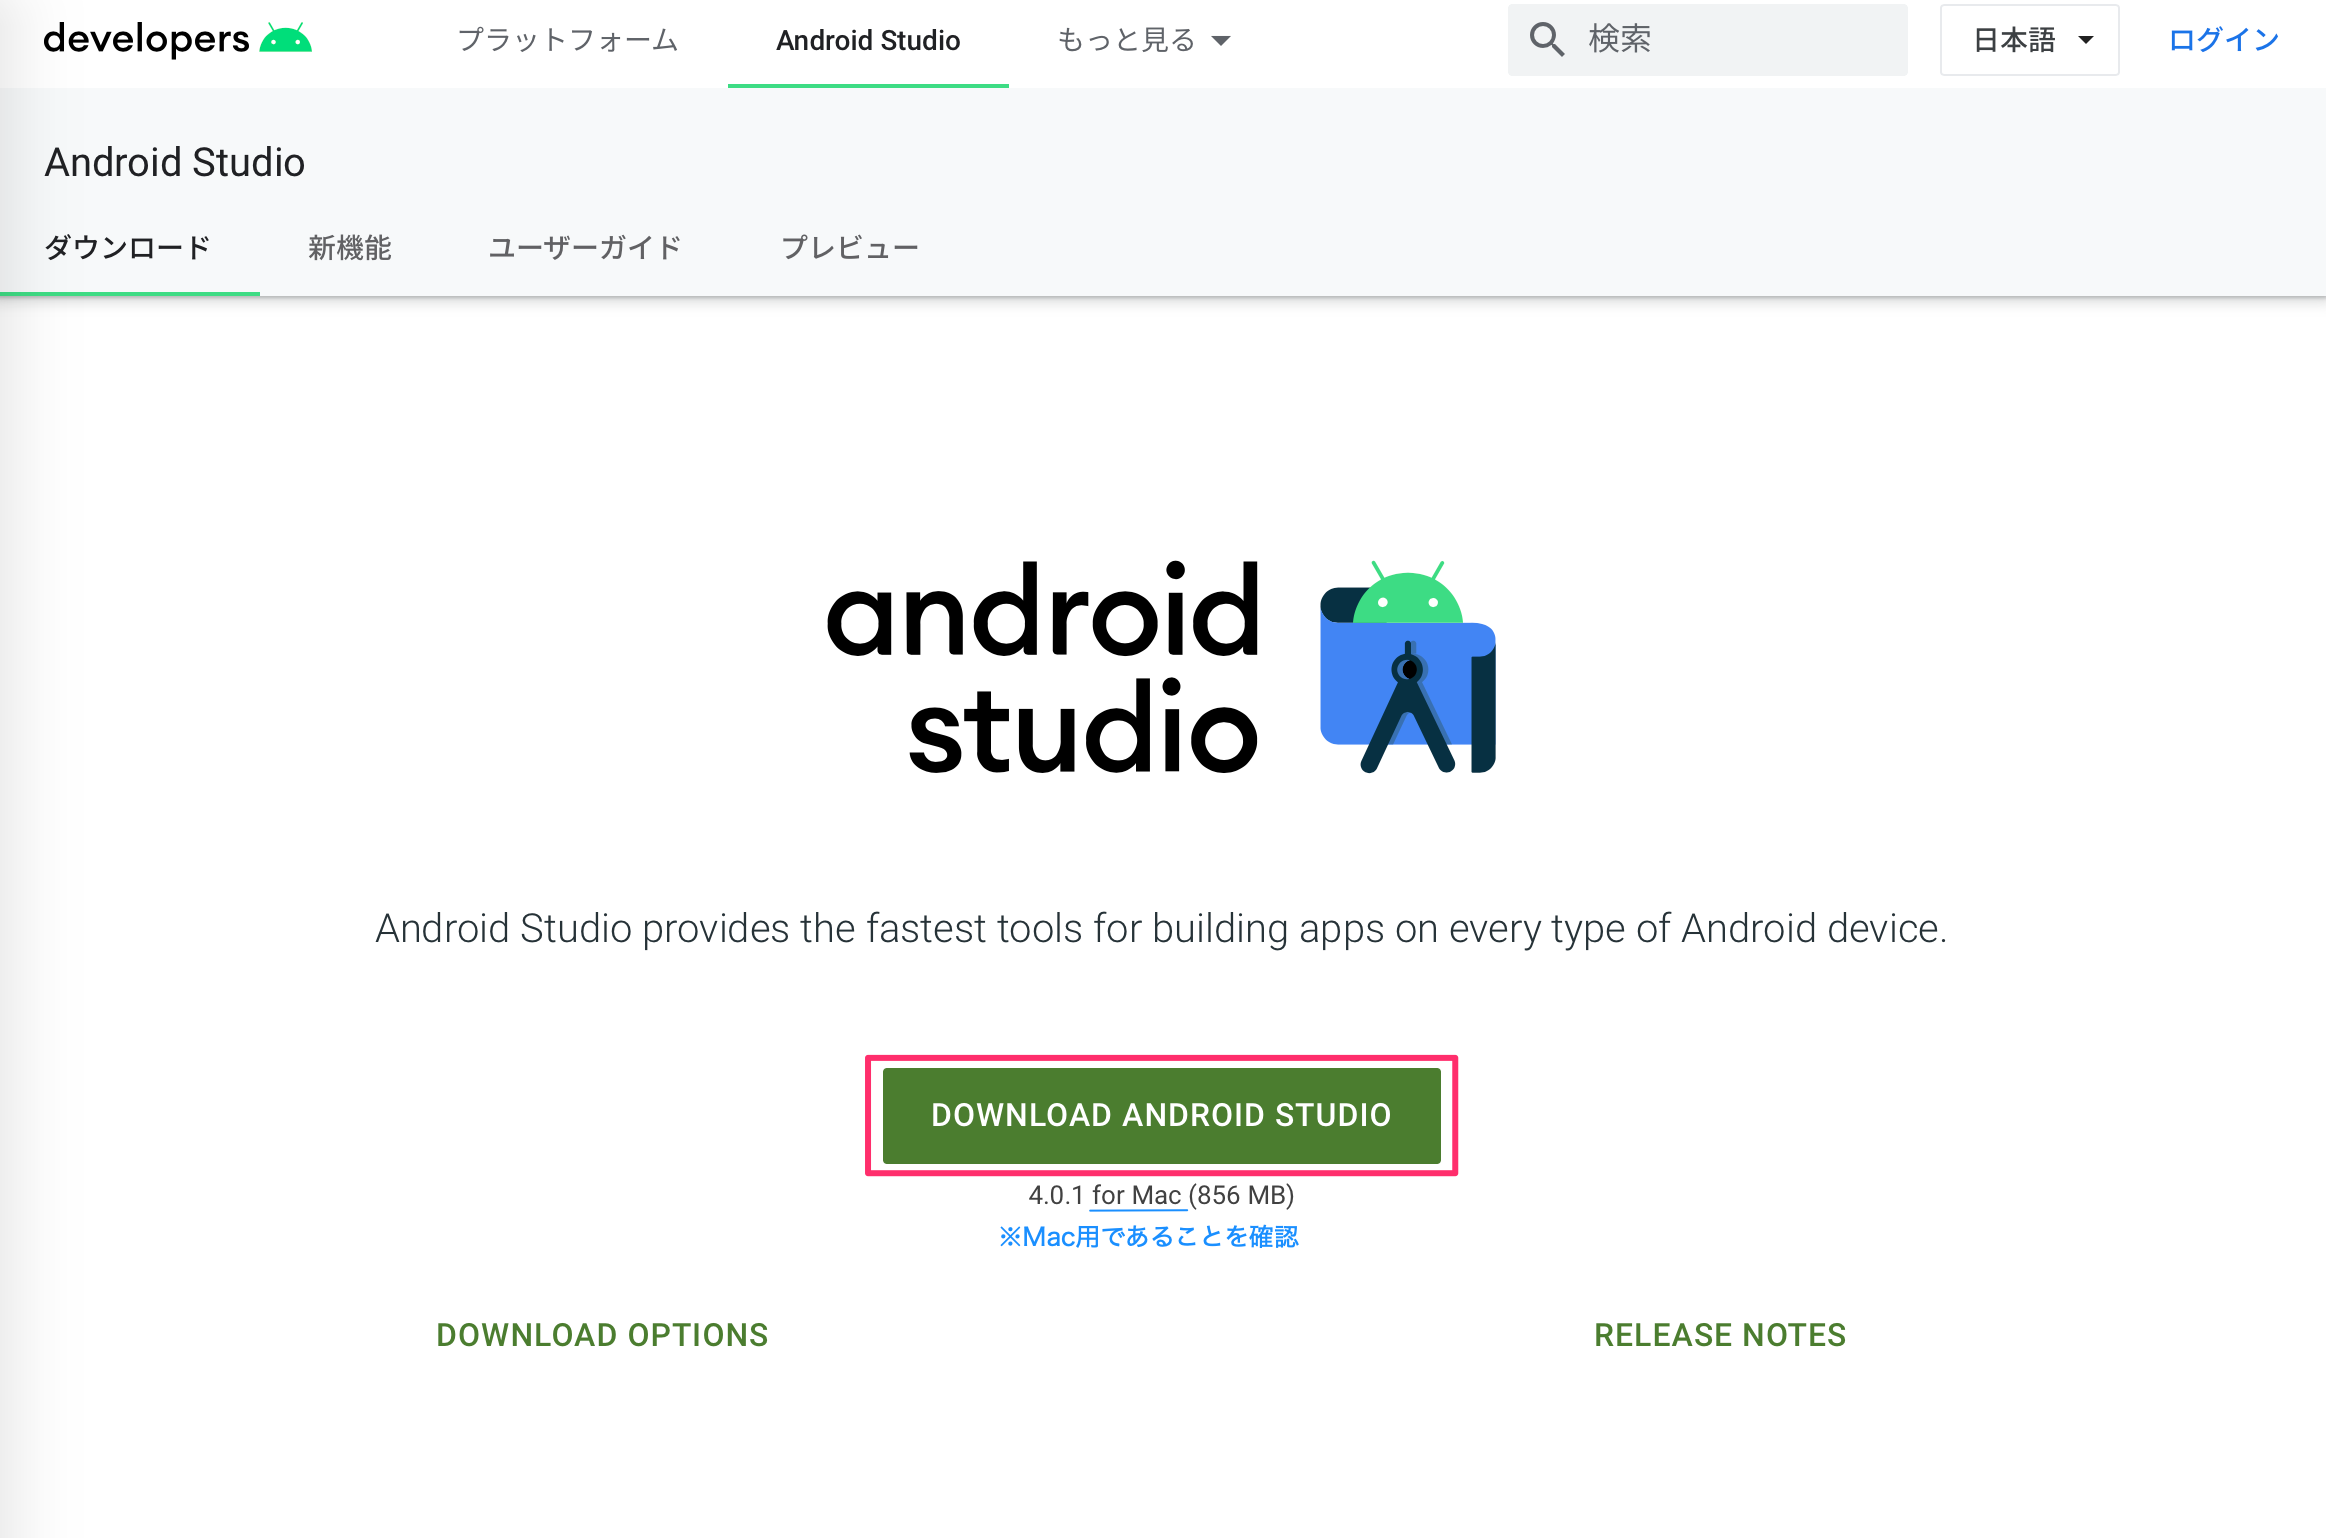Click the Android Studio compass logo image
The image size is (2326, 1538).
pos(1407,667)
